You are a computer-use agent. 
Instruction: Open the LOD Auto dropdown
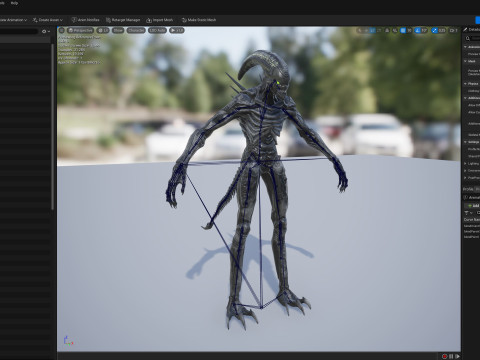click(157, 30)
